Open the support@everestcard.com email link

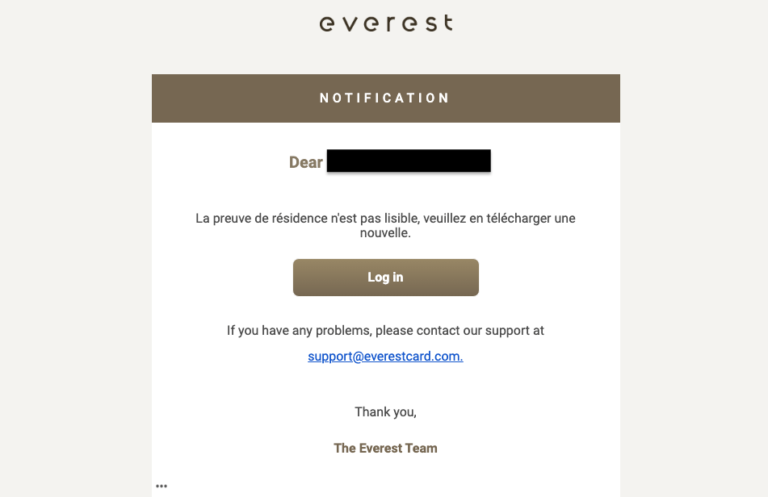(385, 356)
